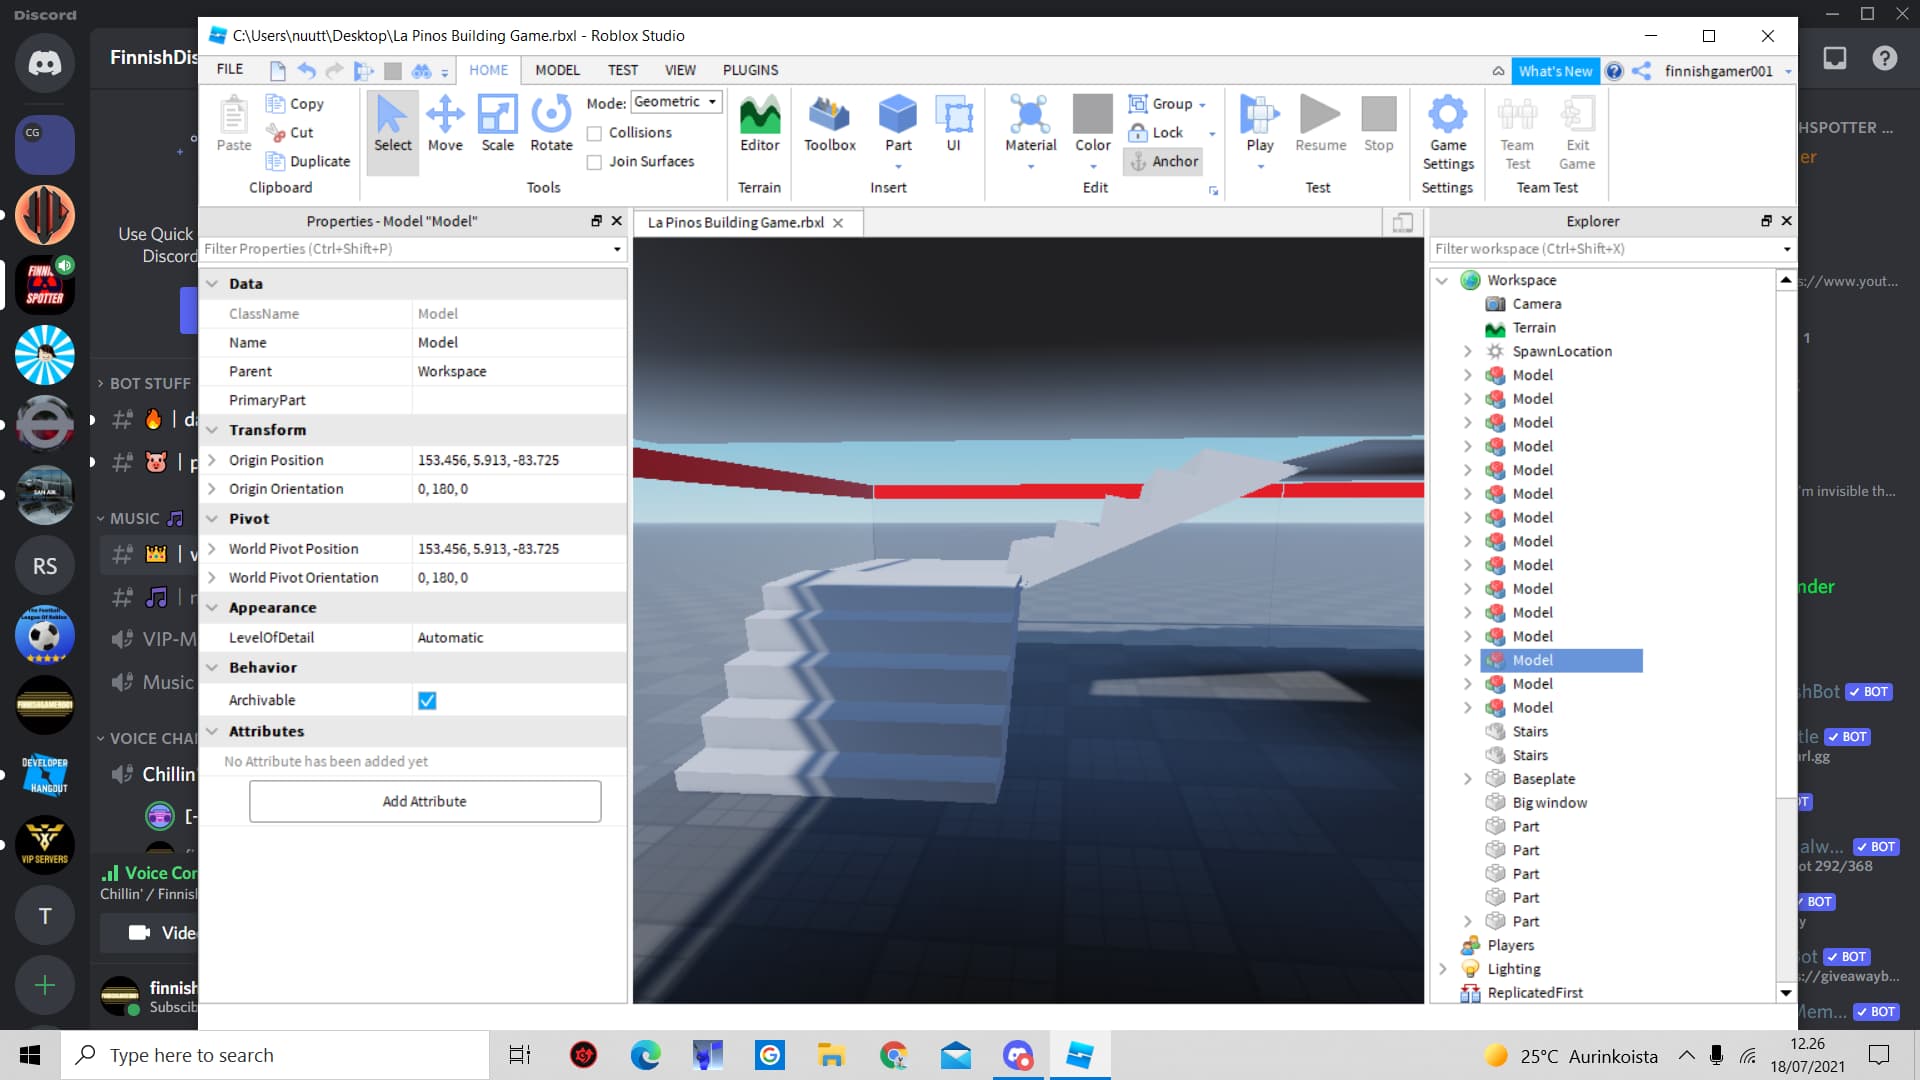The height and width of the screenshot is (1080, 1920).
Task: Select the Move tool in the ribbon
Action: (x=445, y=124)
